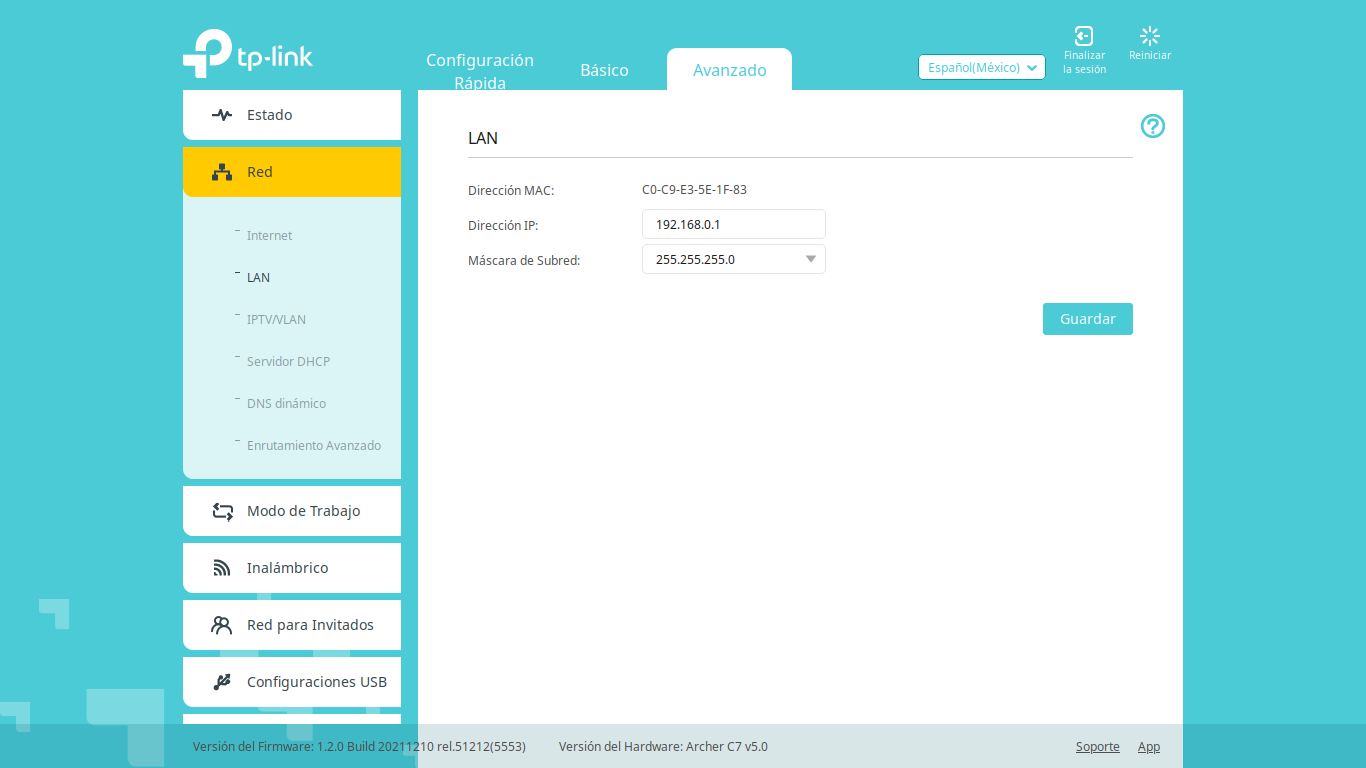Viewport: 1366px width, 768px height.
Task: Click the firmware version text
Action: [359, 747]
